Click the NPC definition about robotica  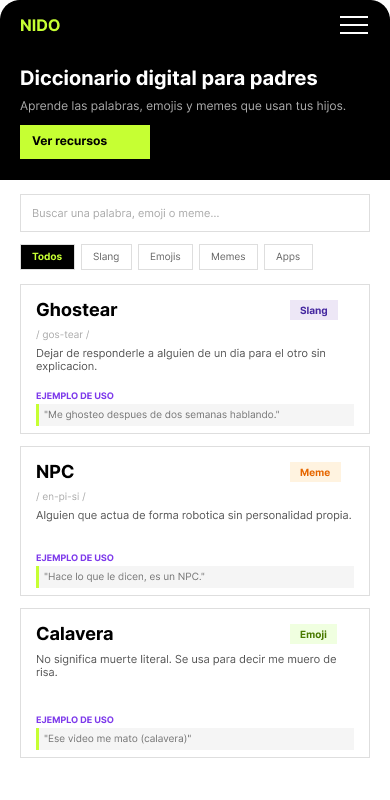(194, 515)
